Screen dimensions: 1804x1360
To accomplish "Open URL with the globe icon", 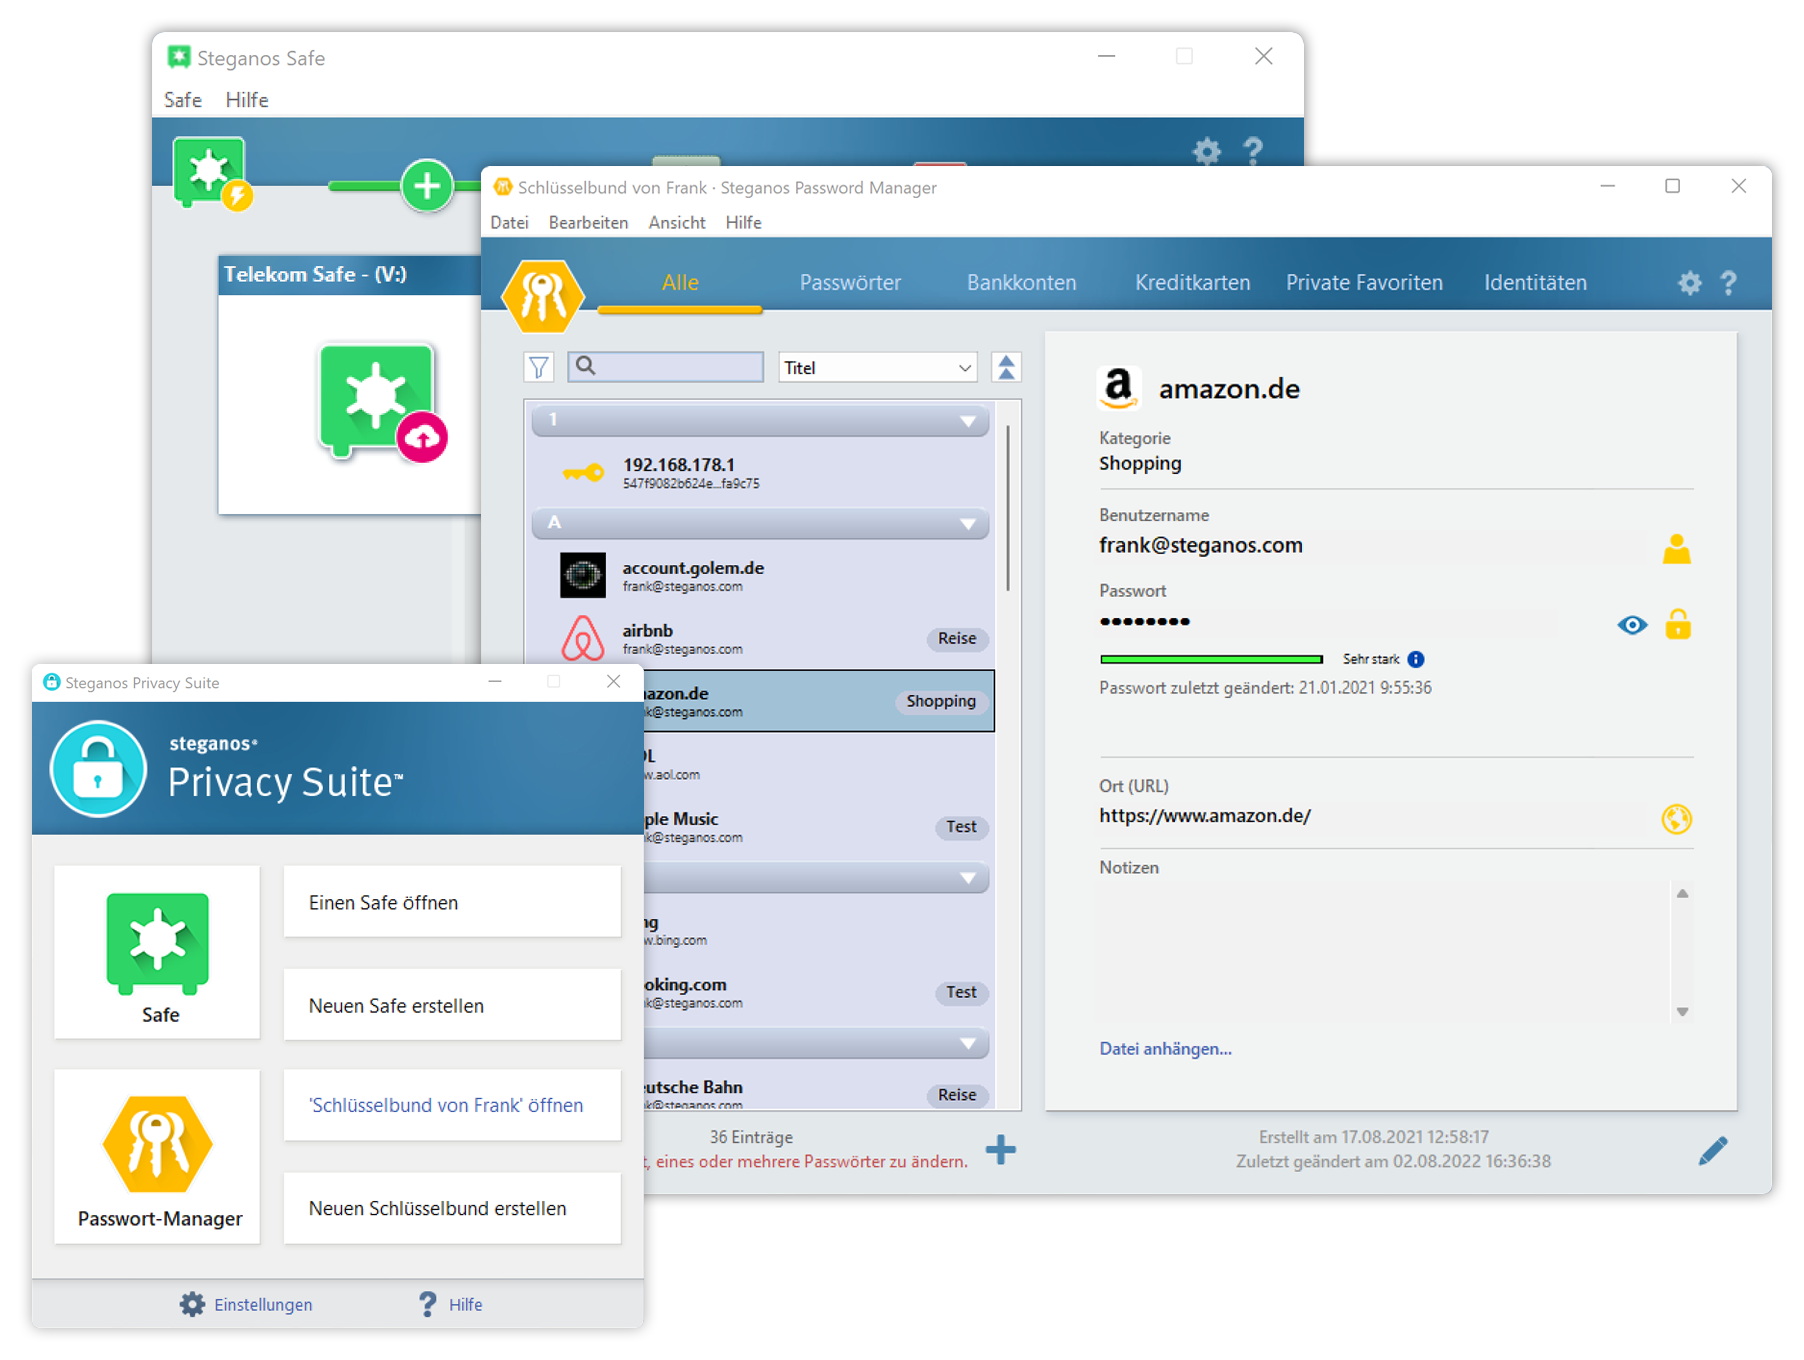I will pos(1677,819).
